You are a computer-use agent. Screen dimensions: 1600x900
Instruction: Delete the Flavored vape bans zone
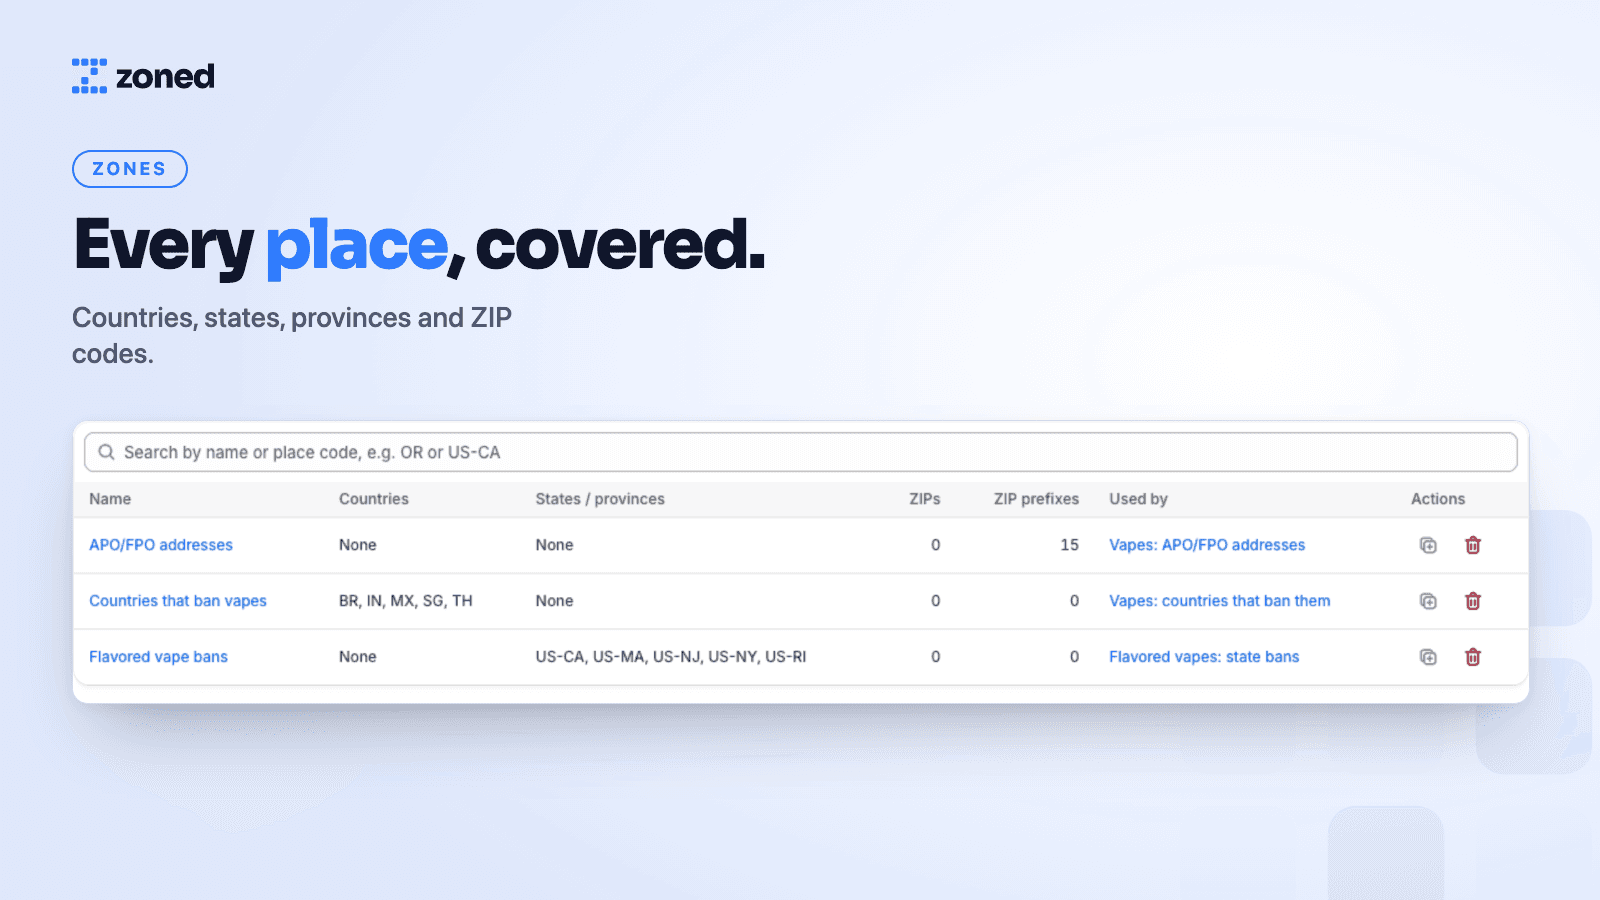1473,657
